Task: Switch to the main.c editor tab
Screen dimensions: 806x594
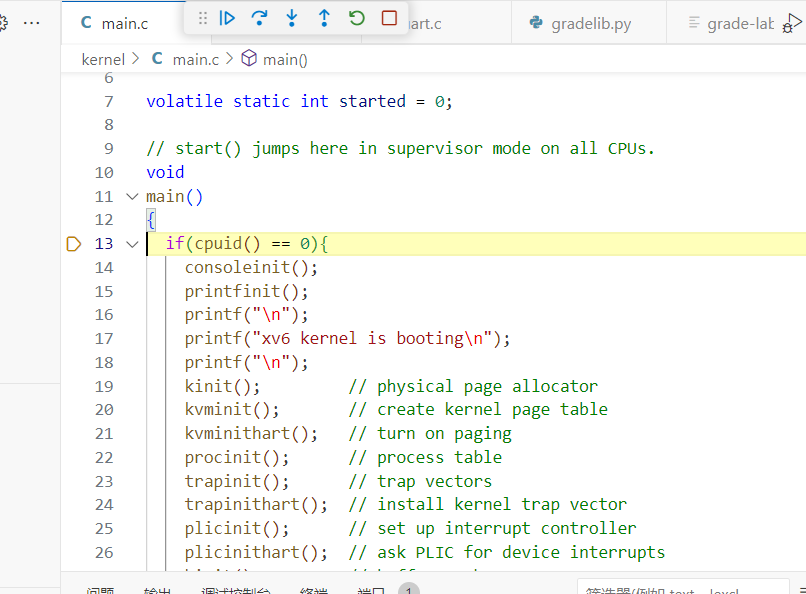Action: click(123, 23)
